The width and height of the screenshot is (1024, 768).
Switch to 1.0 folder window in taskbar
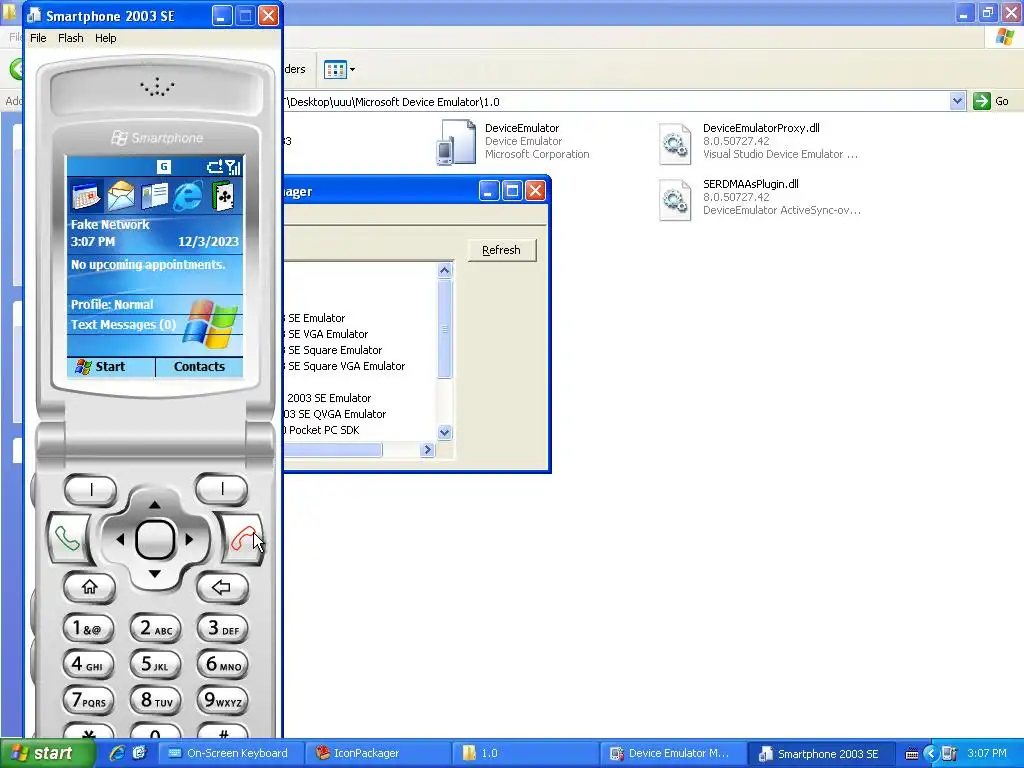[x=526, y=753]
